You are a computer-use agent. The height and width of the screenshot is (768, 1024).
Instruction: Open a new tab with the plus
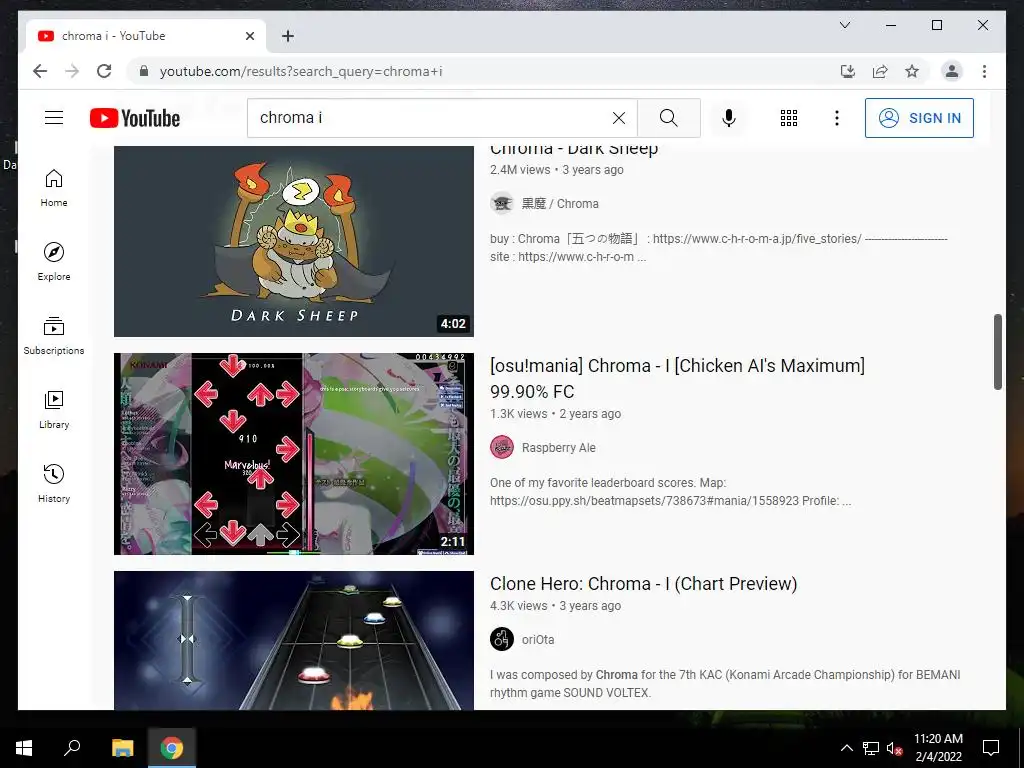287,36
